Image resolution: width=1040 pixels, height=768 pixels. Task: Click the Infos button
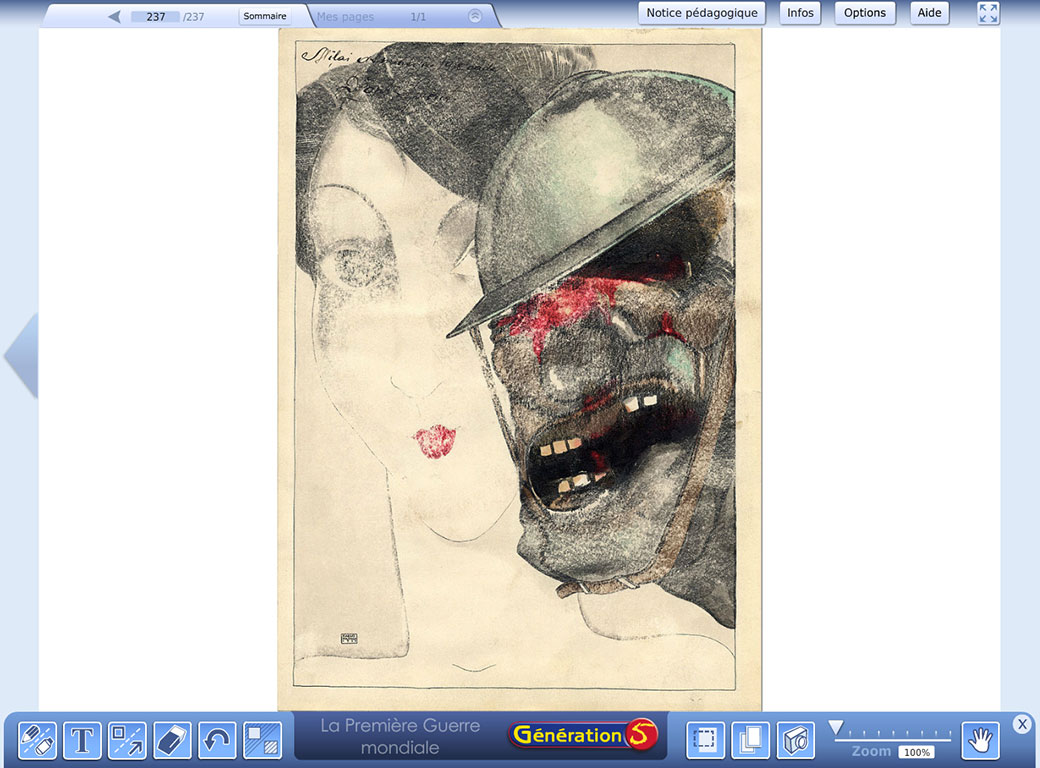pyautogui.click(x=800, y=13)
